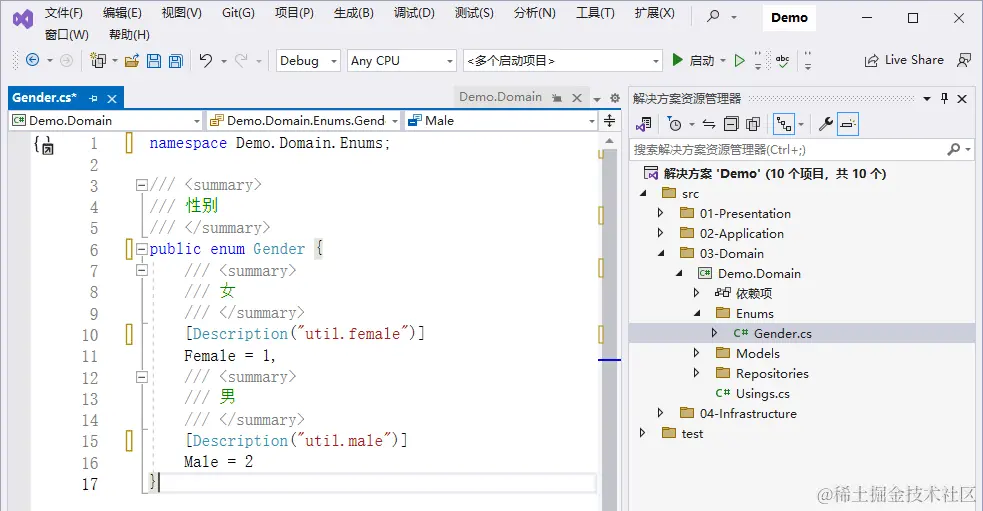This screenshot has height=511, width=983.
Task: Open the Demo.Domain project navigation dropdown
Action: click(105, 120)
